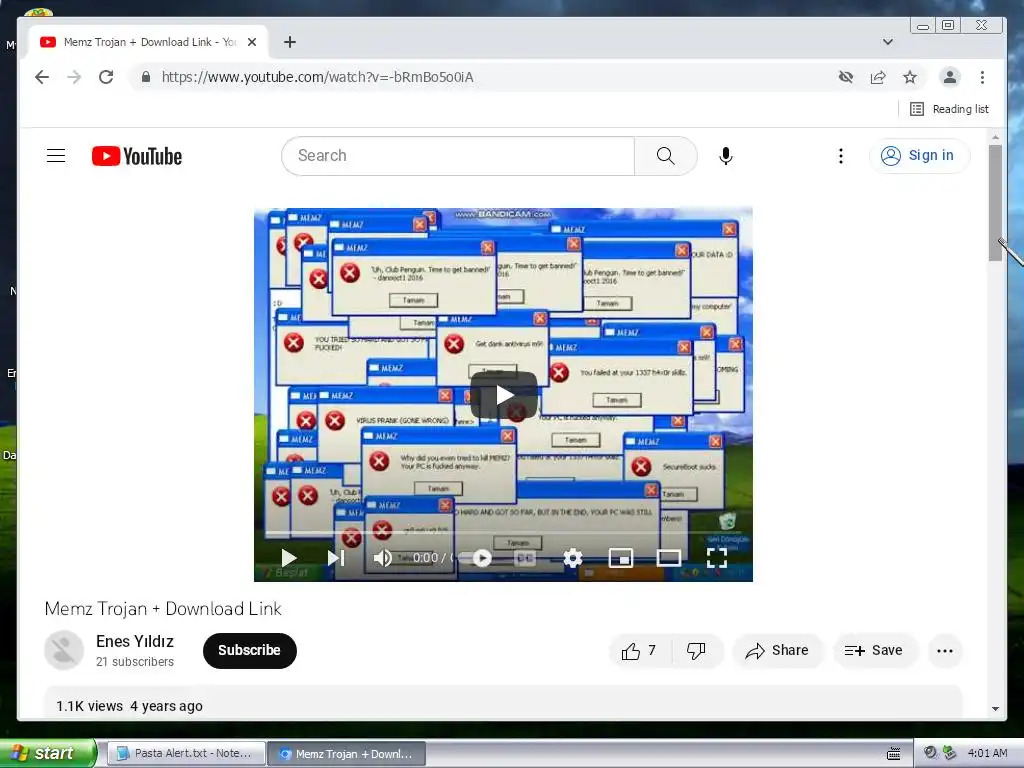Click the crossed-out eye icon in address bar

[846, 77]
